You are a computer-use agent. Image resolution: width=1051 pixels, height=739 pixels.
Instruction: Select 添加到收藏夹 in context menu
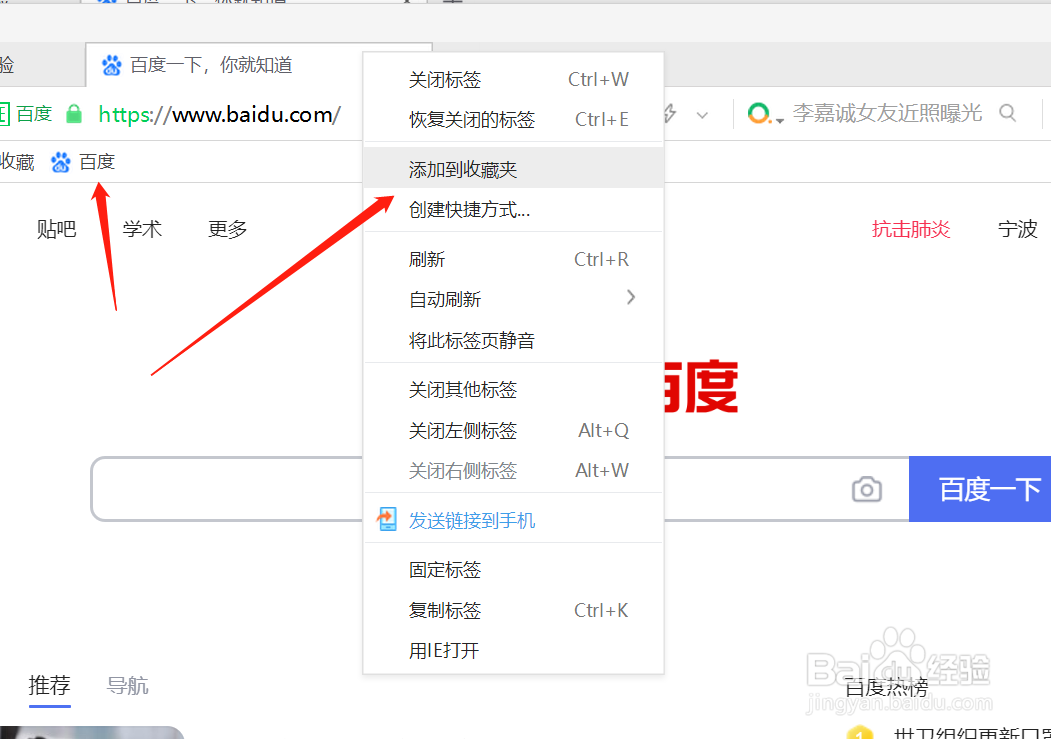[513, 169]
